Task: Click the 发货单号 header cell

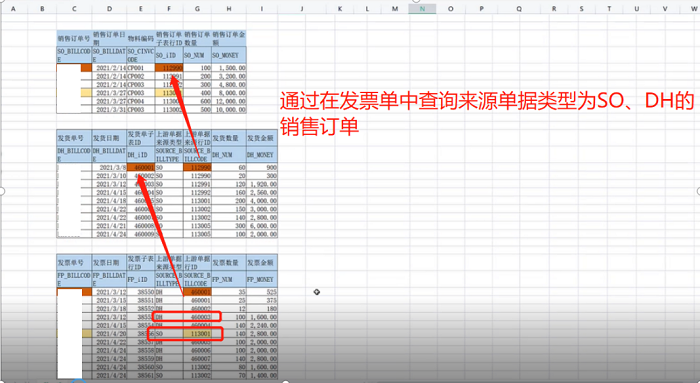Action: pyautogui.click(x=74, y=138)
